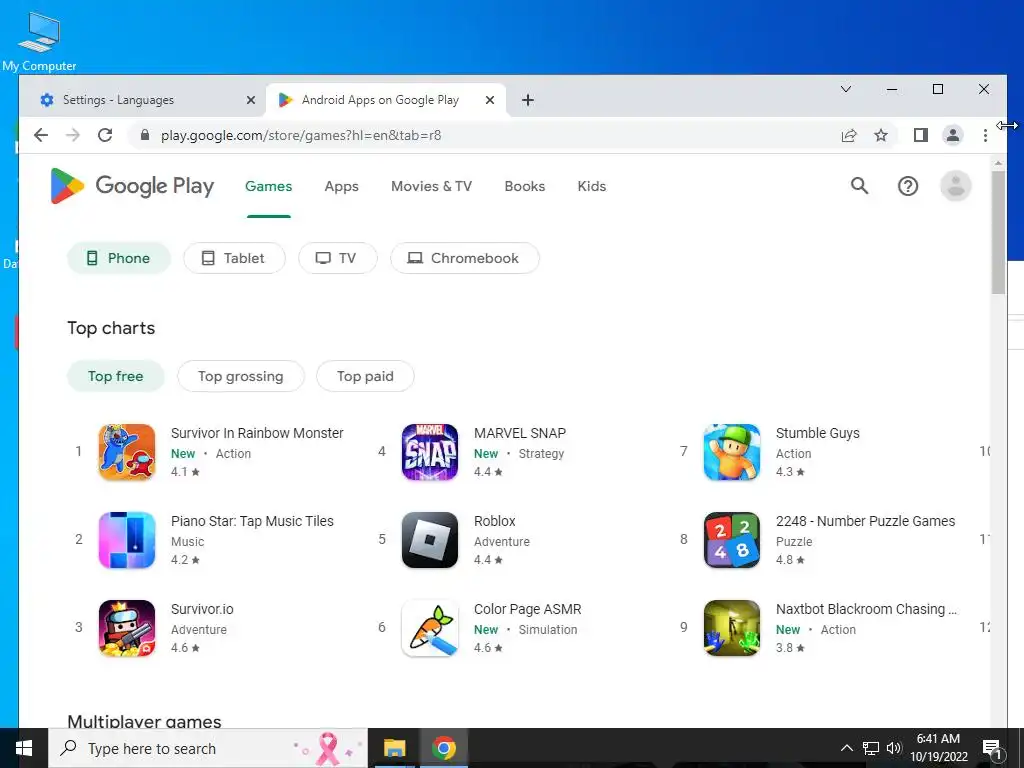Open Roblox app icon
Screen dimensions: 1024x768
click(x=430, y=540)
